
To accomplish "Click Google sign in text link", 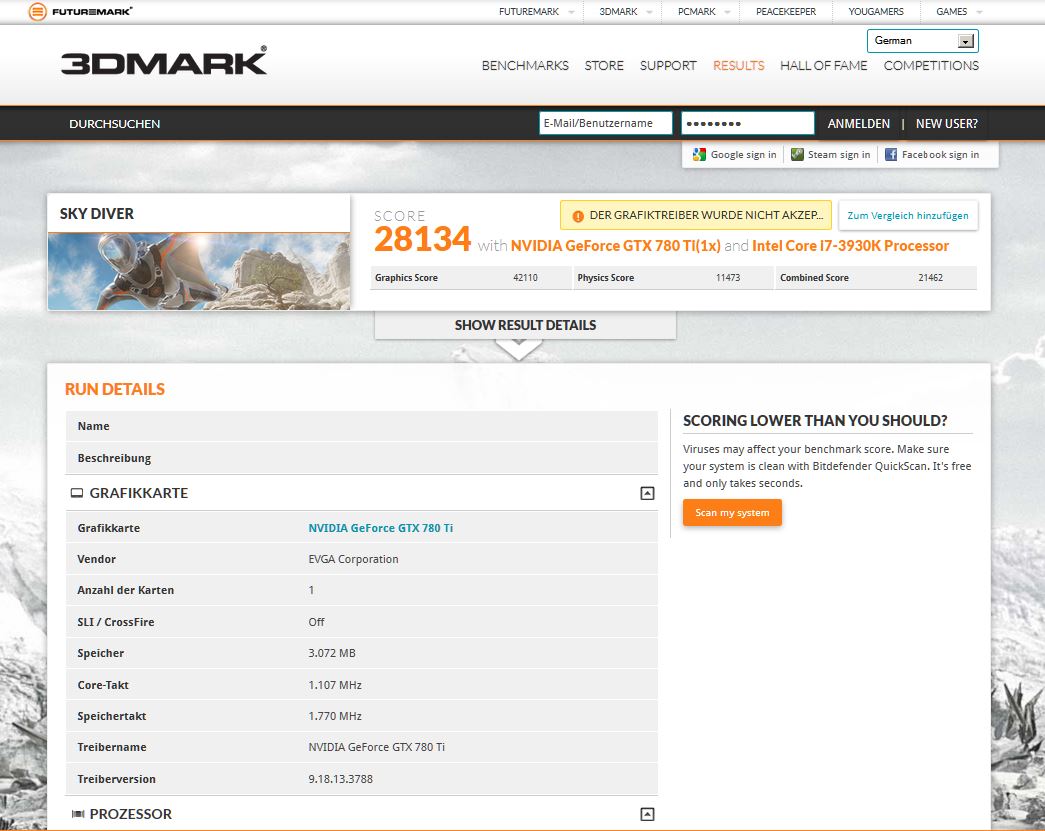I will pyautogui.click(x=743, y=155).
